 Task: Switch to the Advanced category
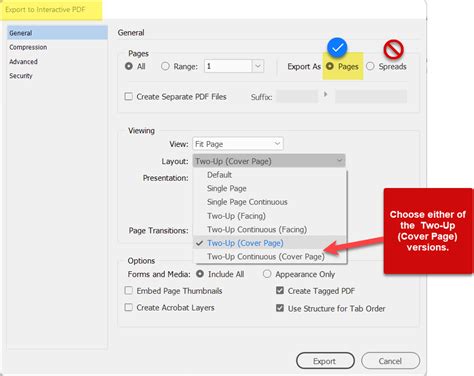pyautogui.click(x=23, y=62)
